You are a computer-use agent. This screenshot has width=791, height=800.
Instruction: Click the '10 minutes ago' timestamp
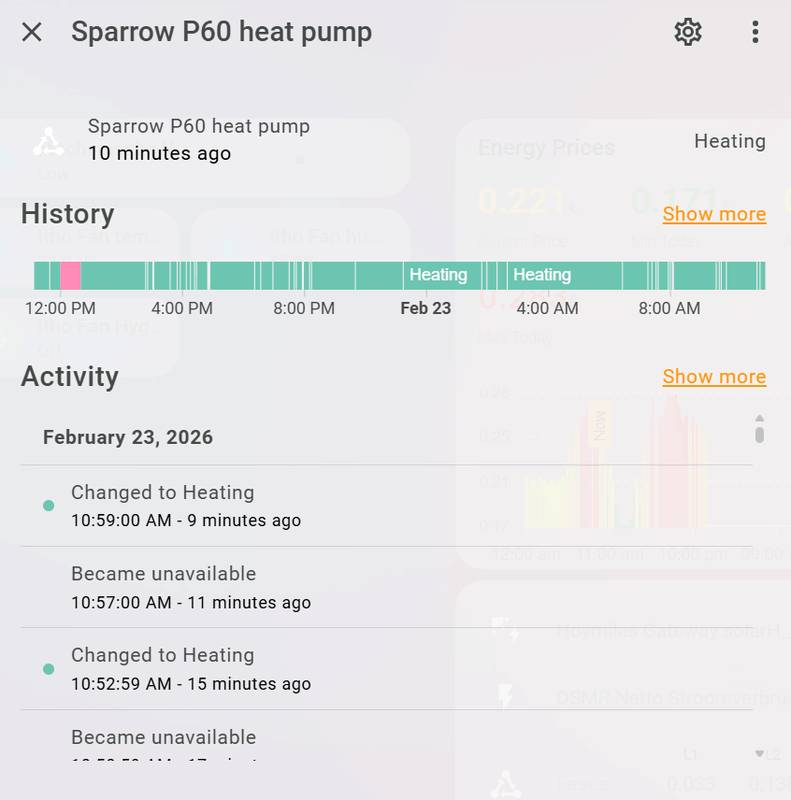[159, 154]
